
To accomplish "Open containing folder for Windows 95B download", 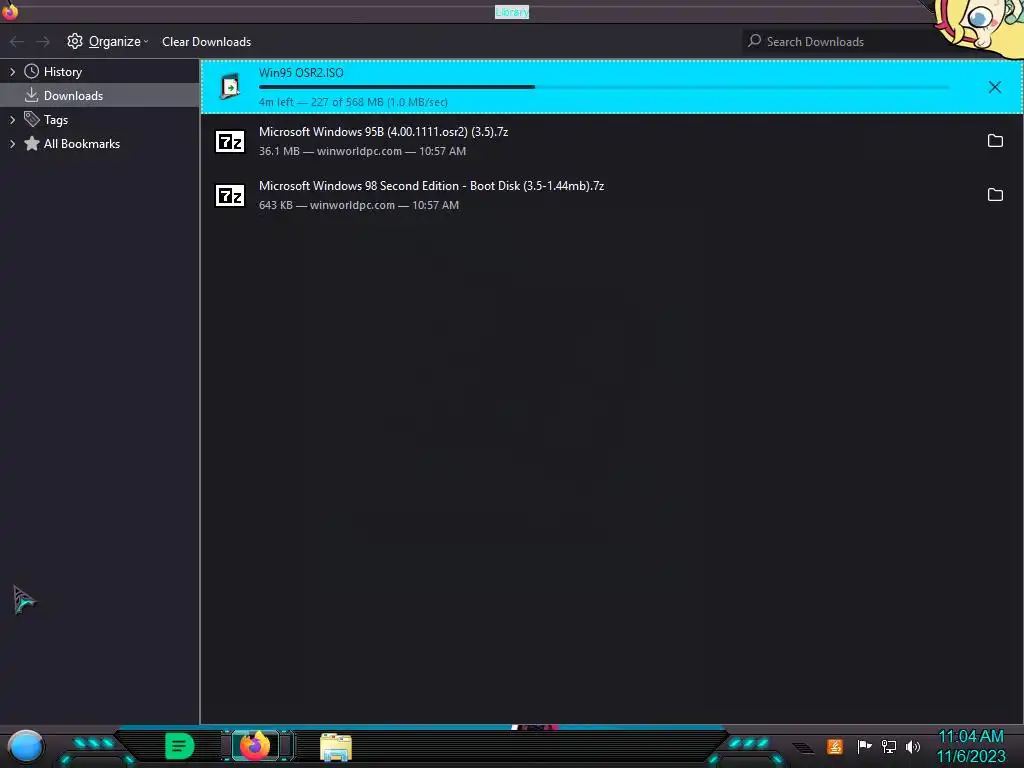I will pyautogui.click(x=995, y=141).
